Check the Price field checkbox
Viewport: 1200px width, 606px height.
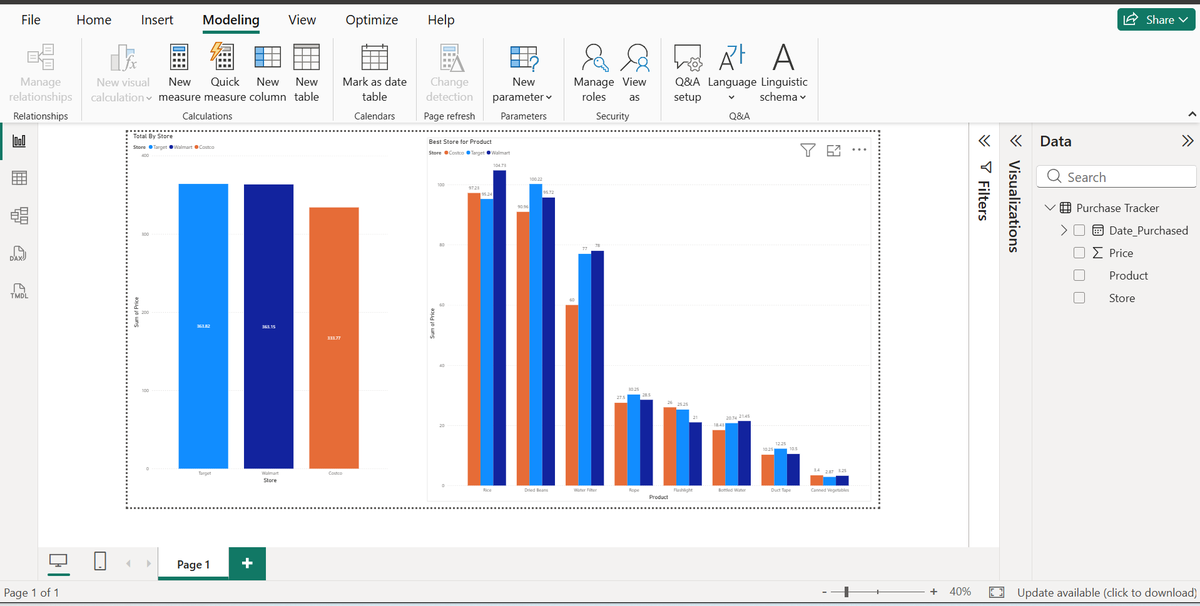[1080, 253]
